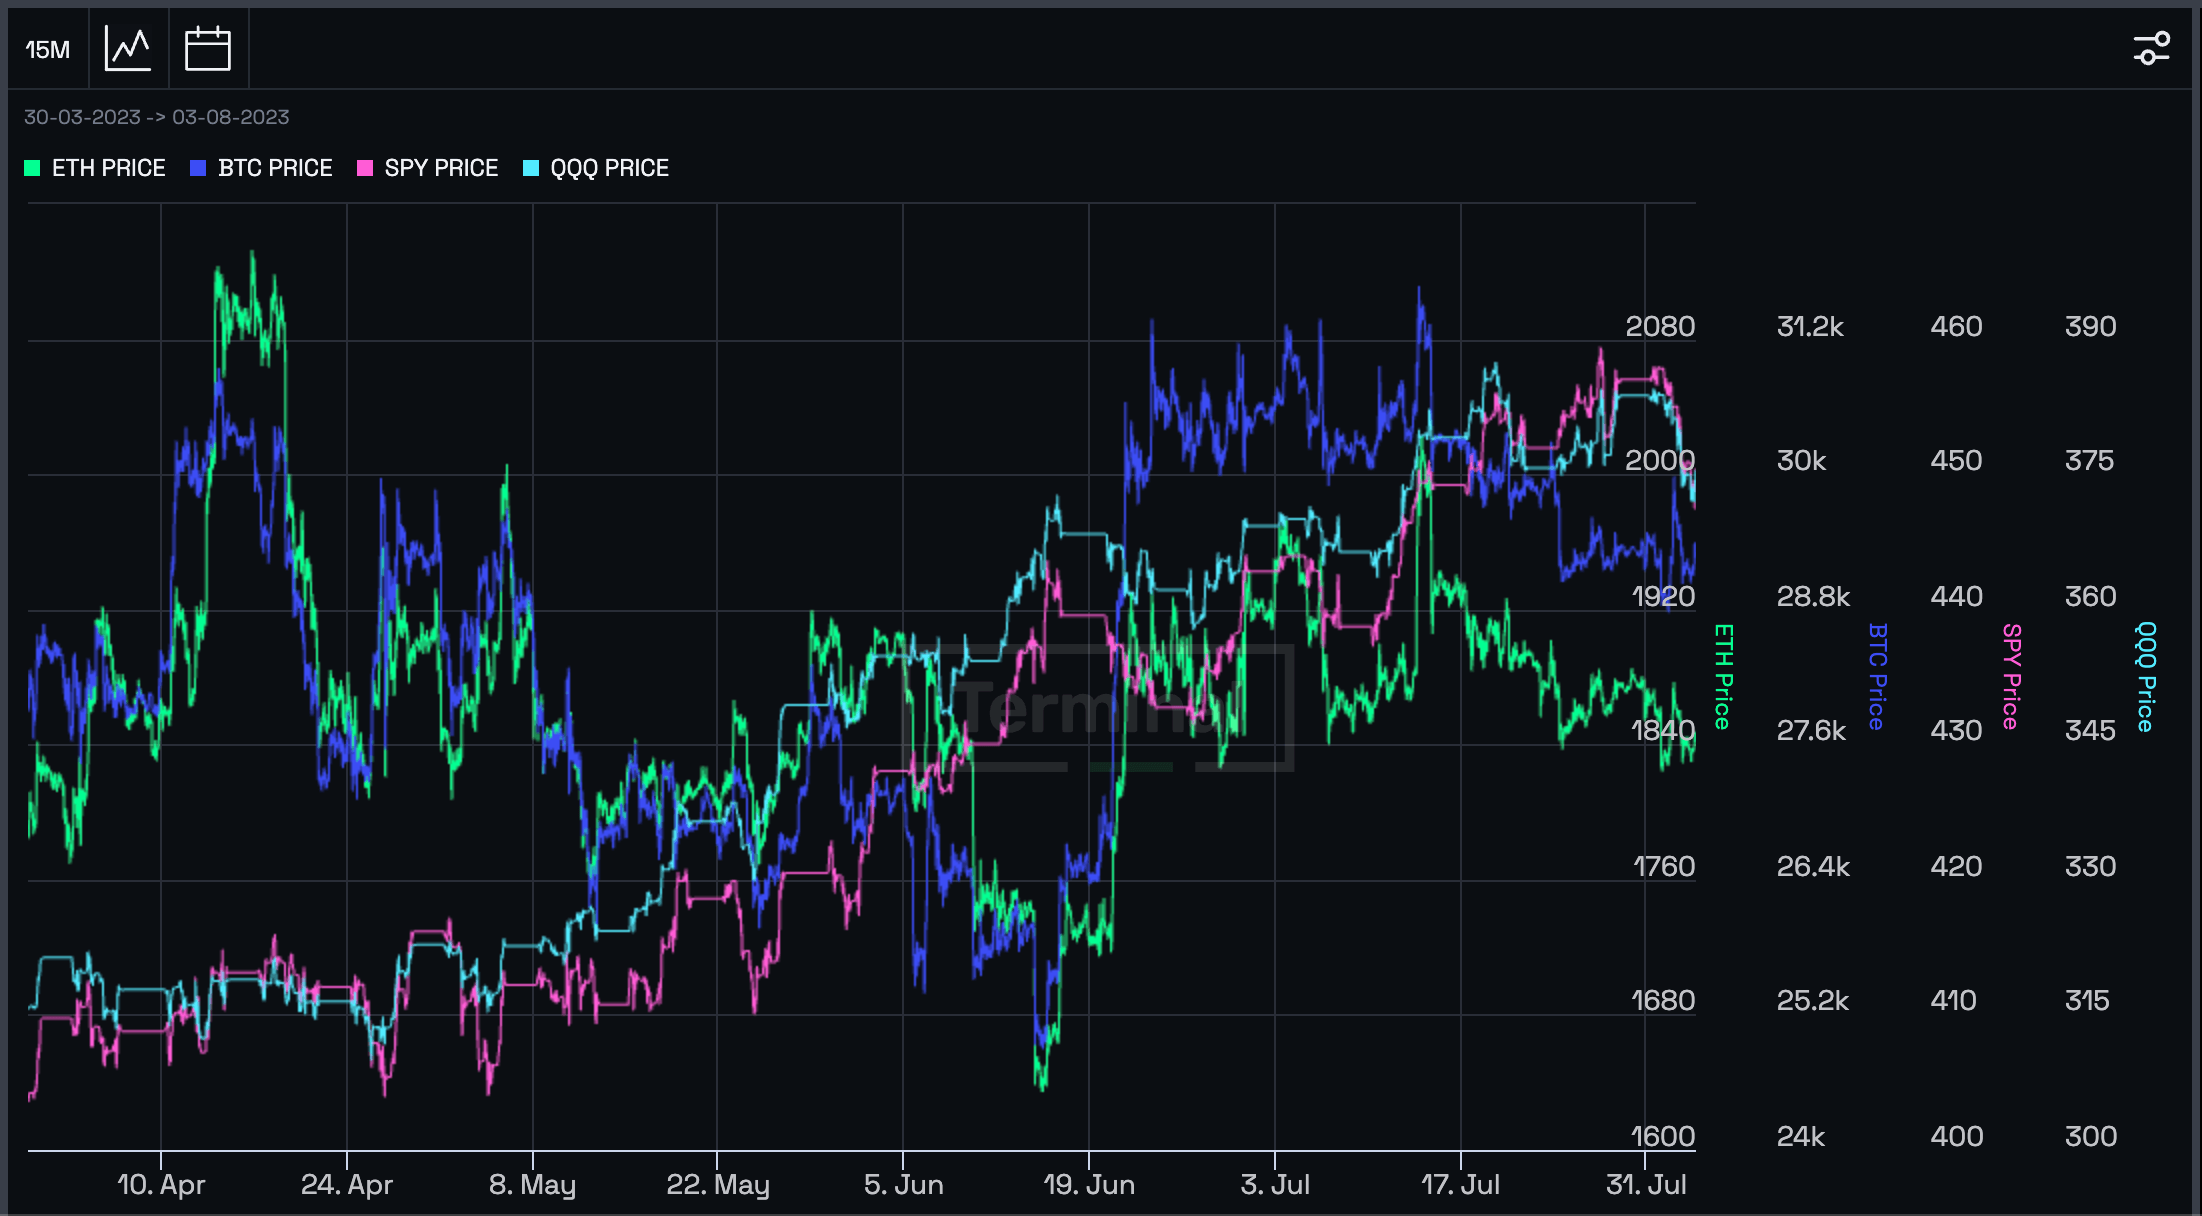Click the 24k BTC axis value
Image resolution: width=2202 pixels, height=1216 pixels.
click(1801, 1136)
